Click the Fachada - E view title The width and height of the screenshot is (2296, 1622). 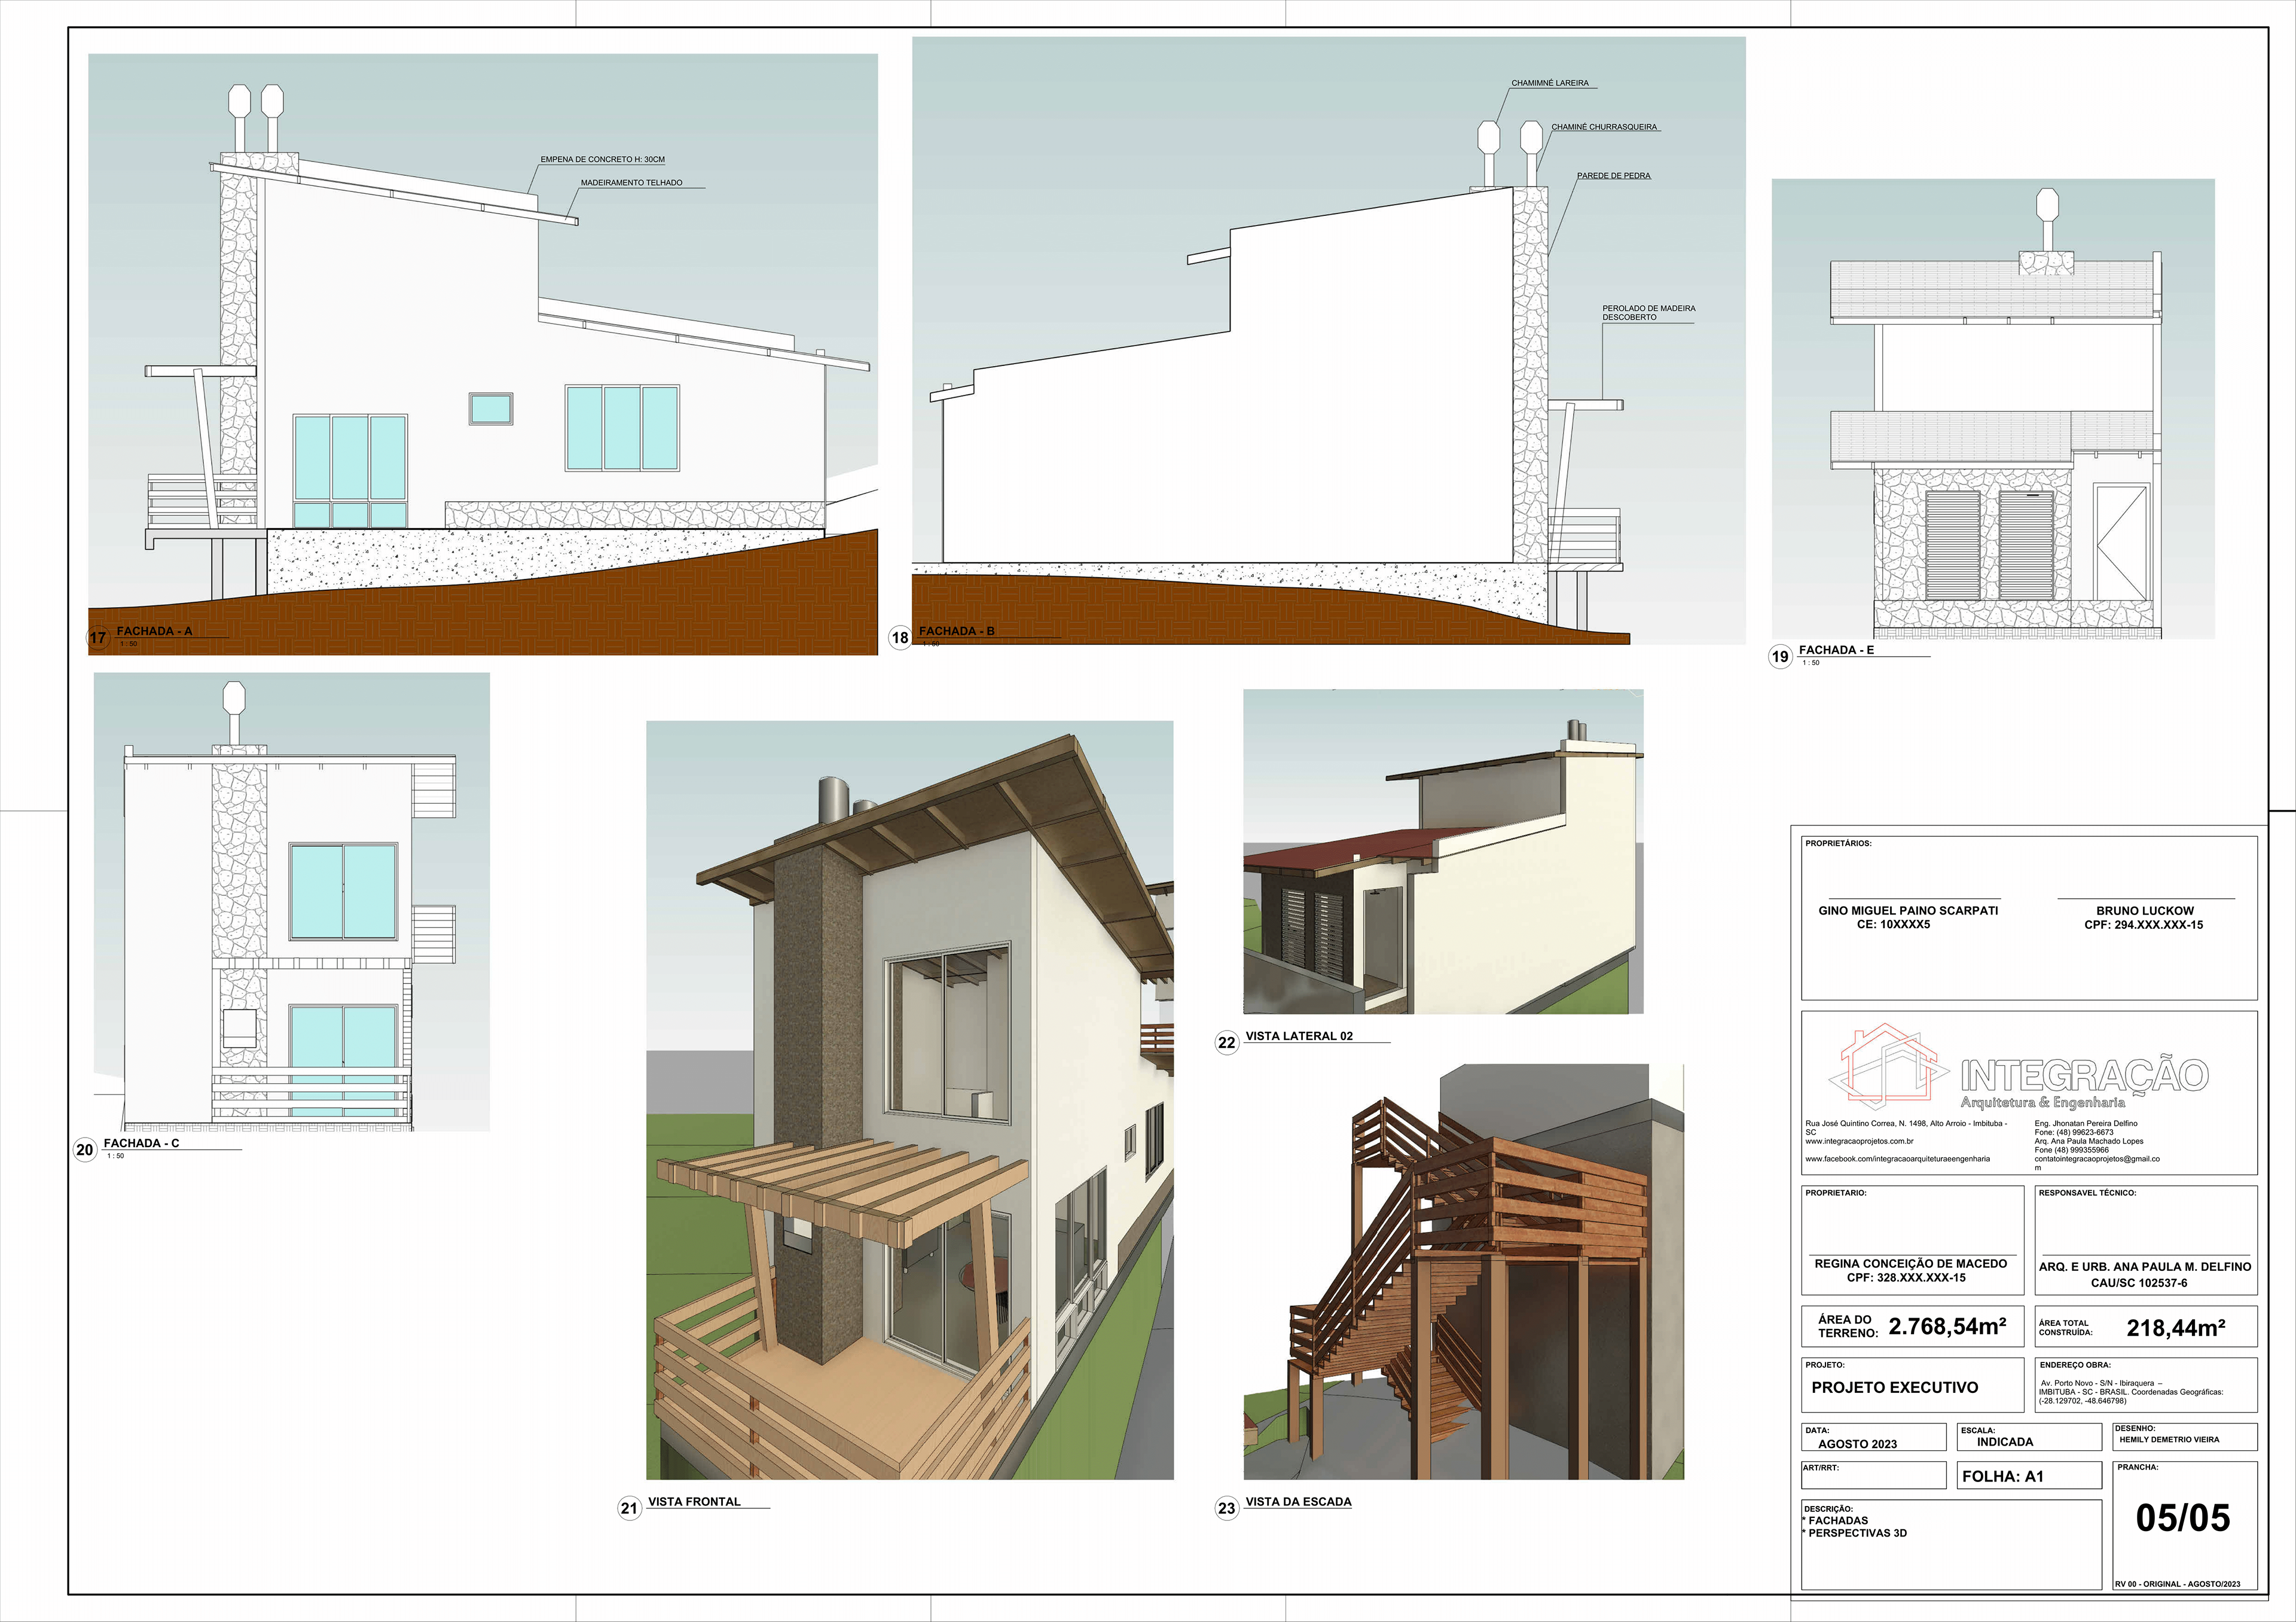click(x=1836, y=650)
